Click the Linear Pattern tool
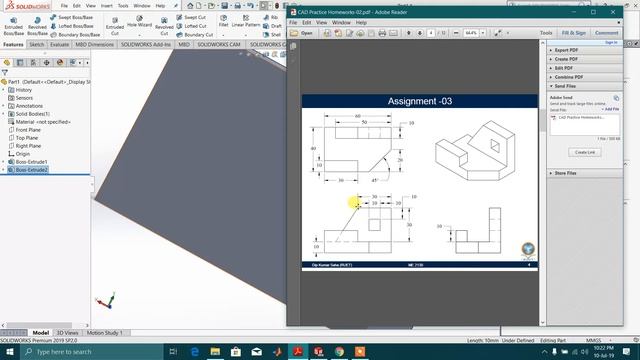This screenshot has width=640, height=360. point(246,21)
